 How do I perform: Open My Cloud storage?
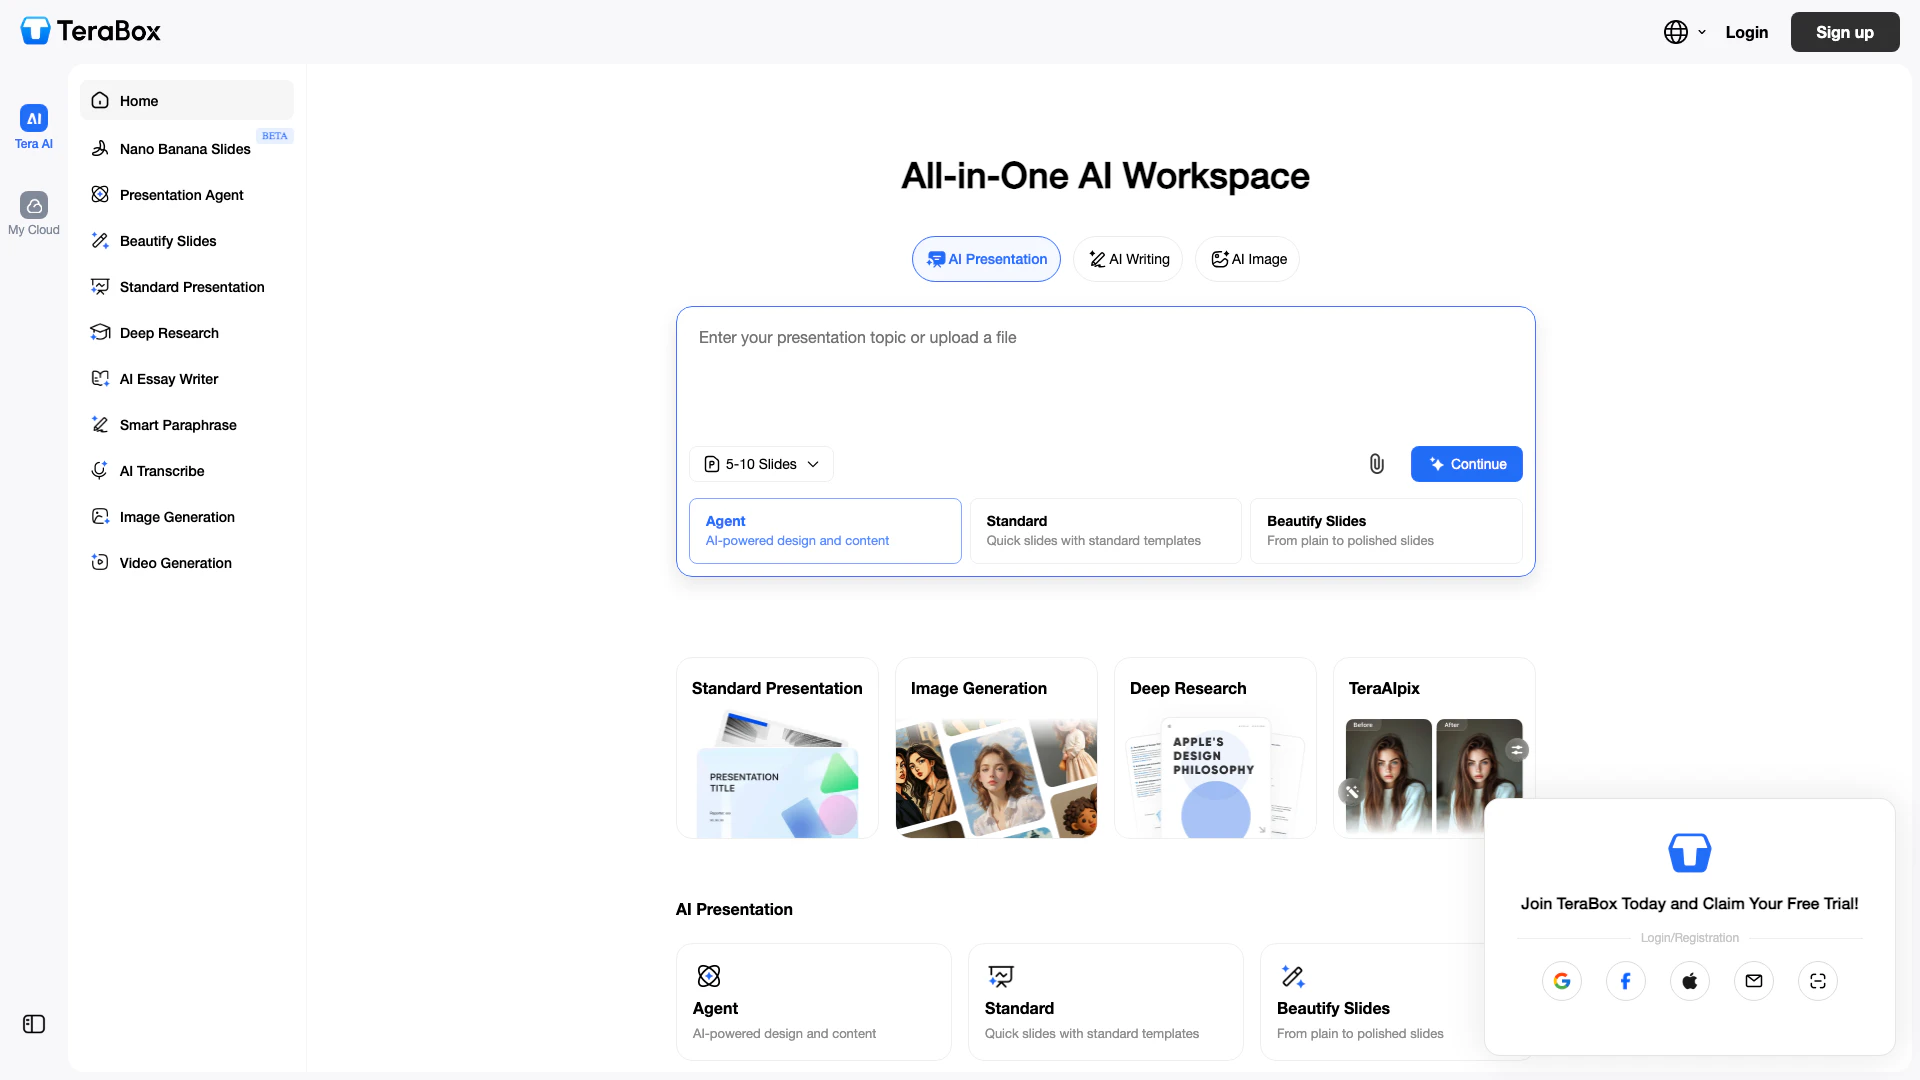[33, 212]
